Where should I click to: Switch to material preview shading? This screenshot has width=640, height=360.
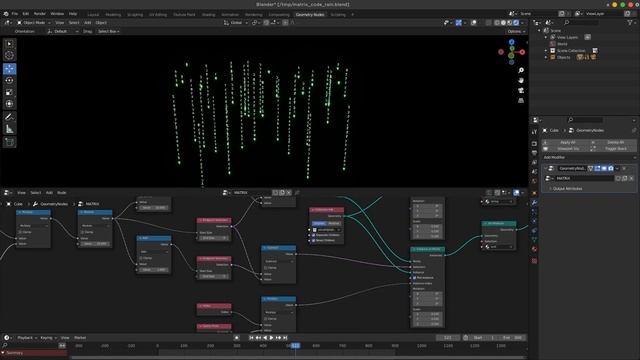click(509, 22)
